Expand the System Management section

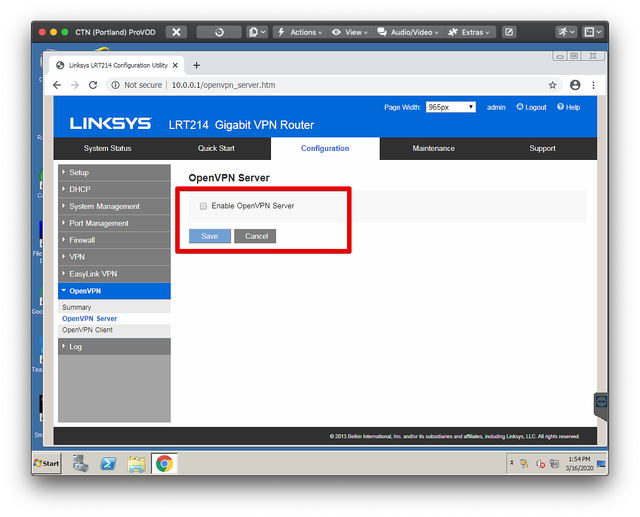114,206
